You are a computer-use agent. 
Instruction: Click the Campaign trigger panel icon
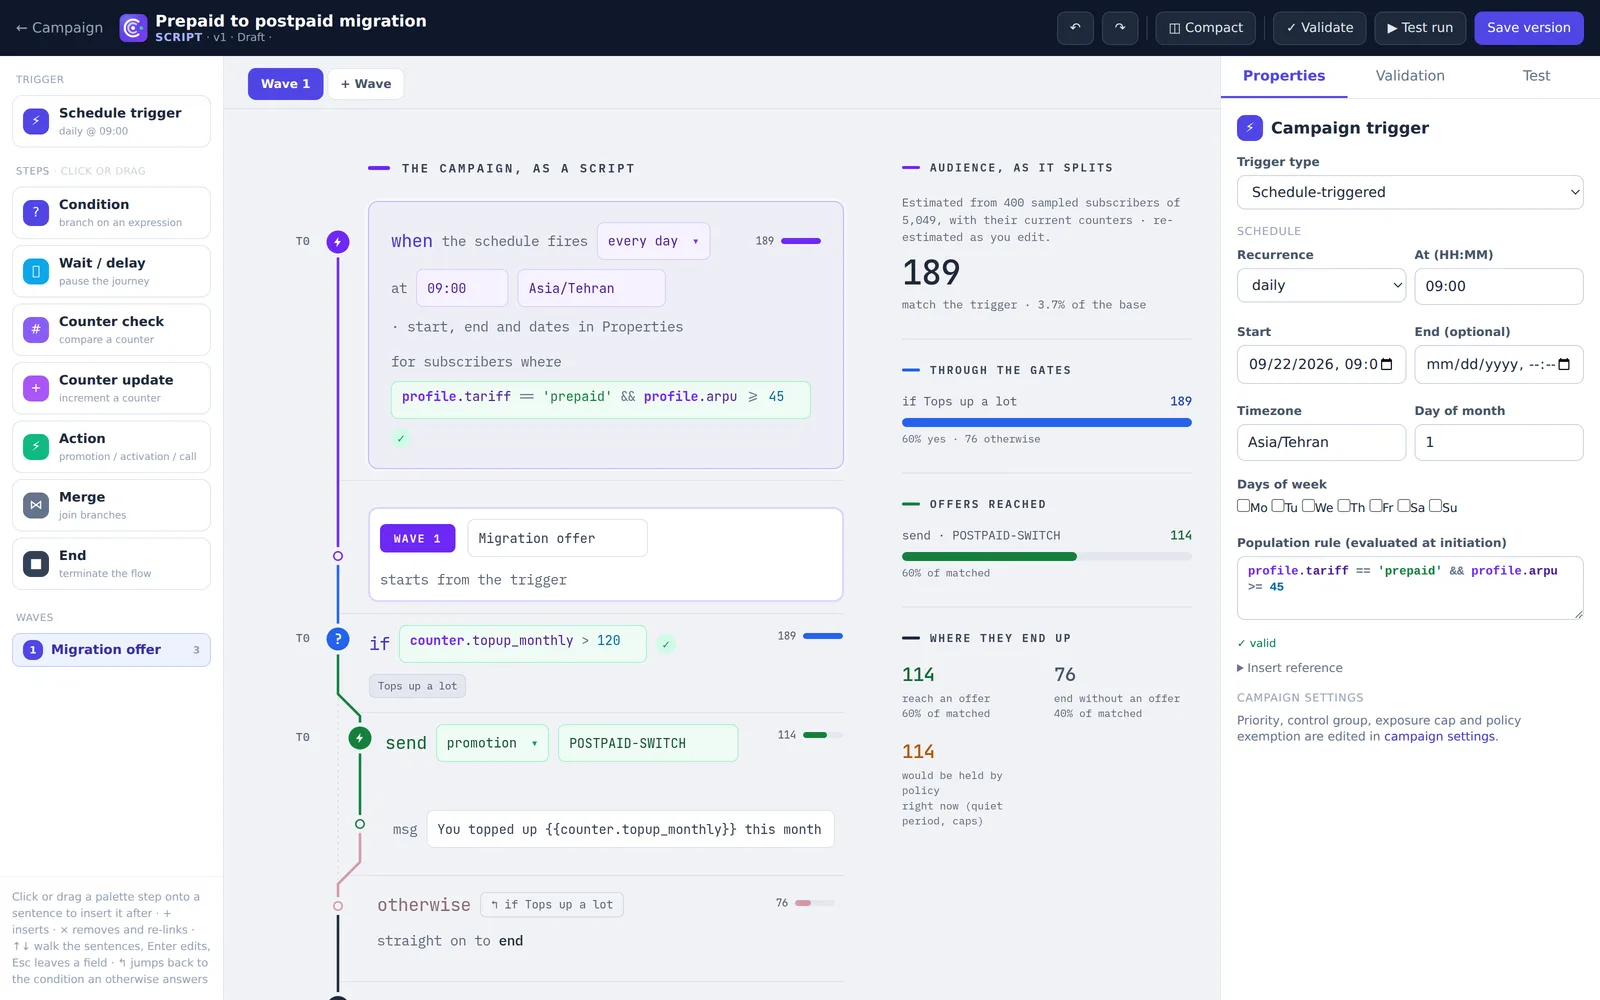tap(1249, 128)
